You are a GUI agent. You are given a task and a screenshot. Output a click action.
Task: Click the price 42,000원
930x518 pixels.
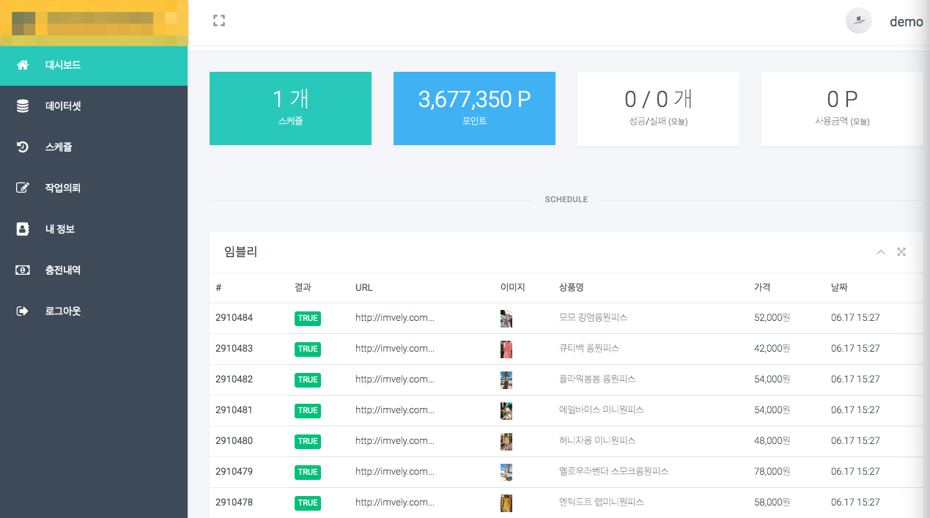(x=772, y=349)
